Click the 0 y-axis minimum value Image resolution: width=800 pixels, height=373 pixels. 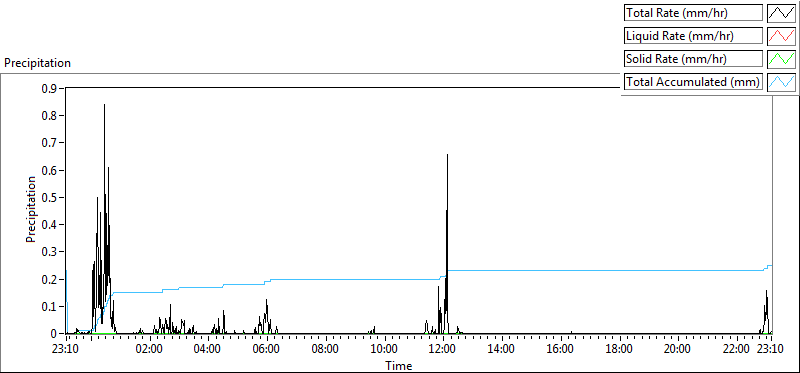pos(56,334)
